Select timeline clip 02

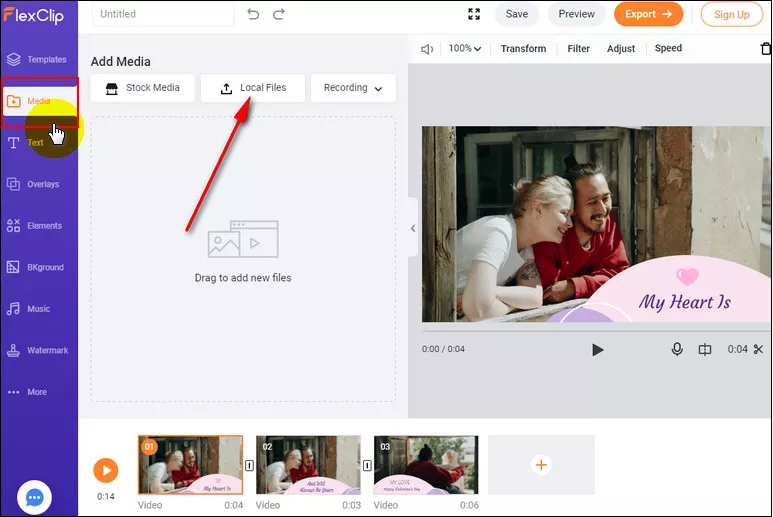tap(308, 465)
